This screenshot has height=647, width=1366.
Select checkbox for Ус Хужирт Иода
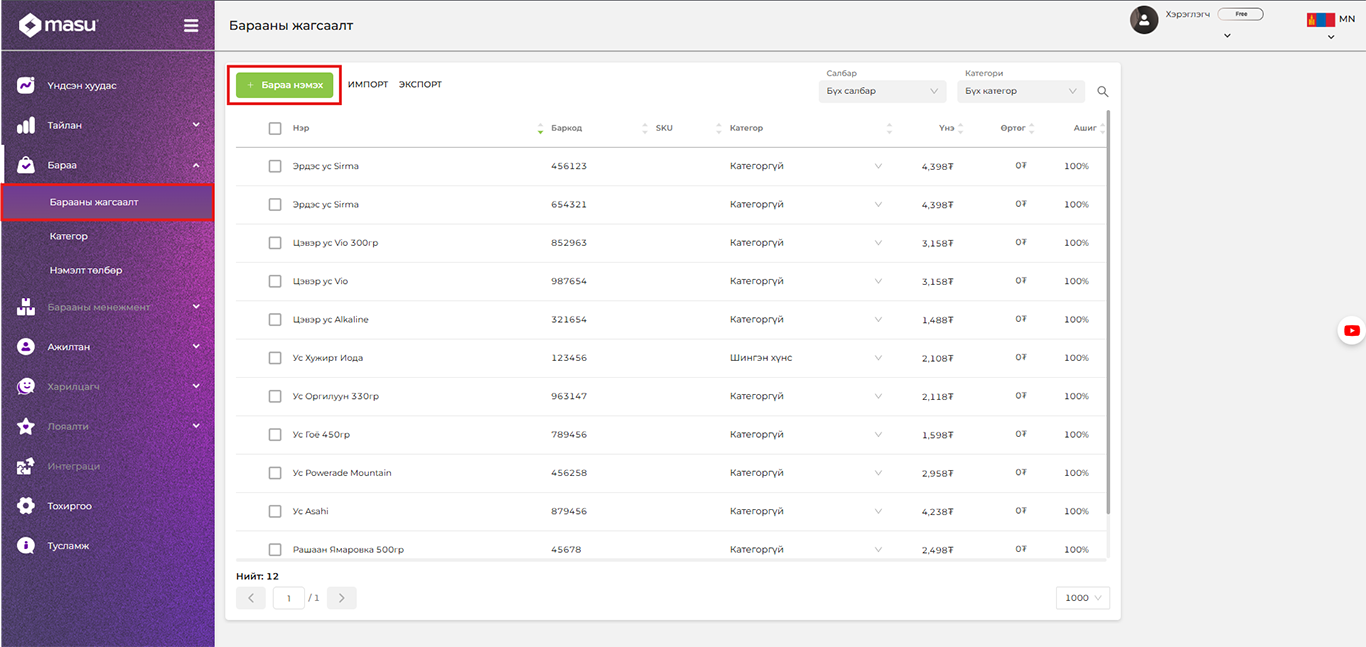point(275,358)
